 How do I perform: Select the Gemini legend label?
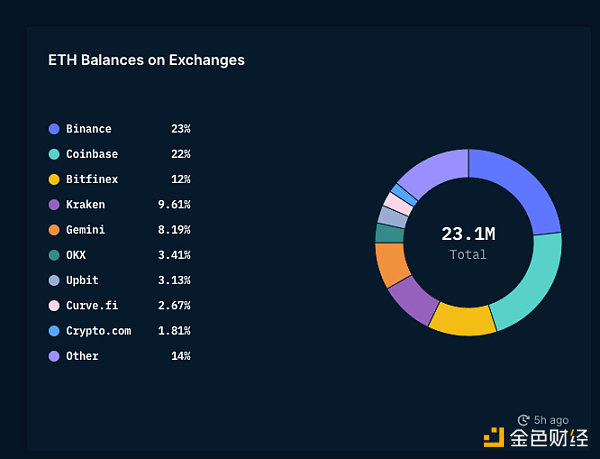85,230
